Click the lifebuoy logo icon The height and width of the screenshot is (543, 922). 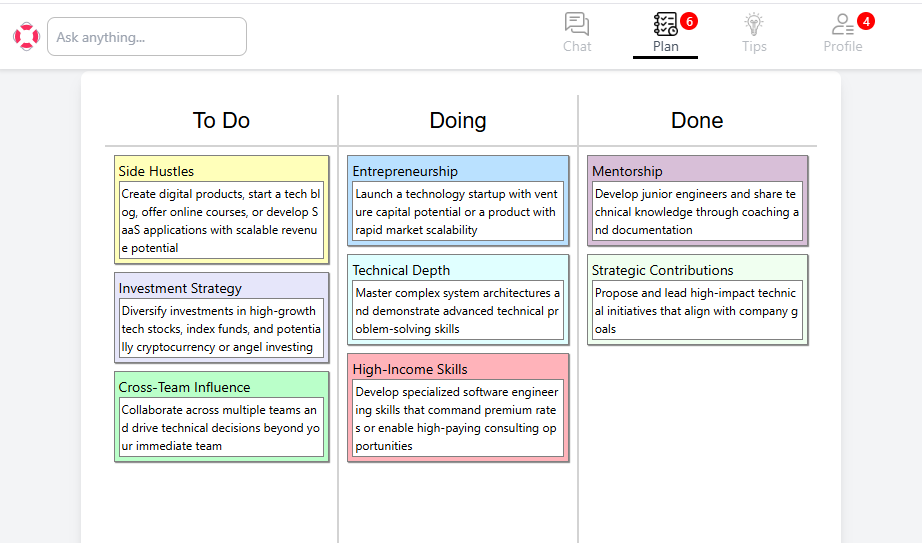26,36
